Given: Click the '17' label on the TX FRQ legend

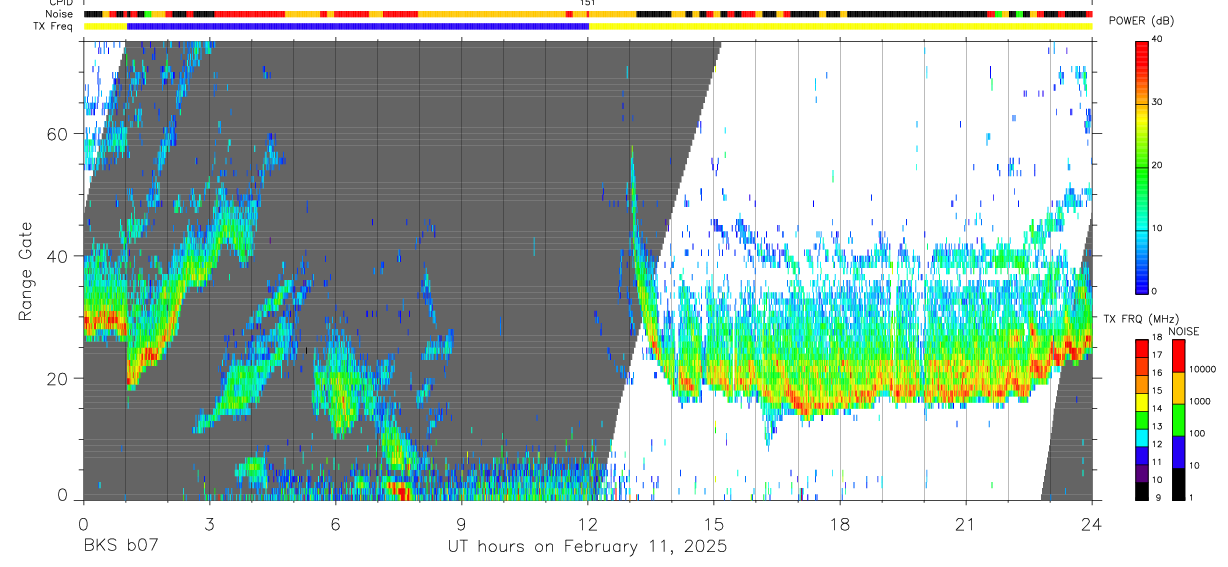Looking at the screenshot, I should (x=1157, y=354).
